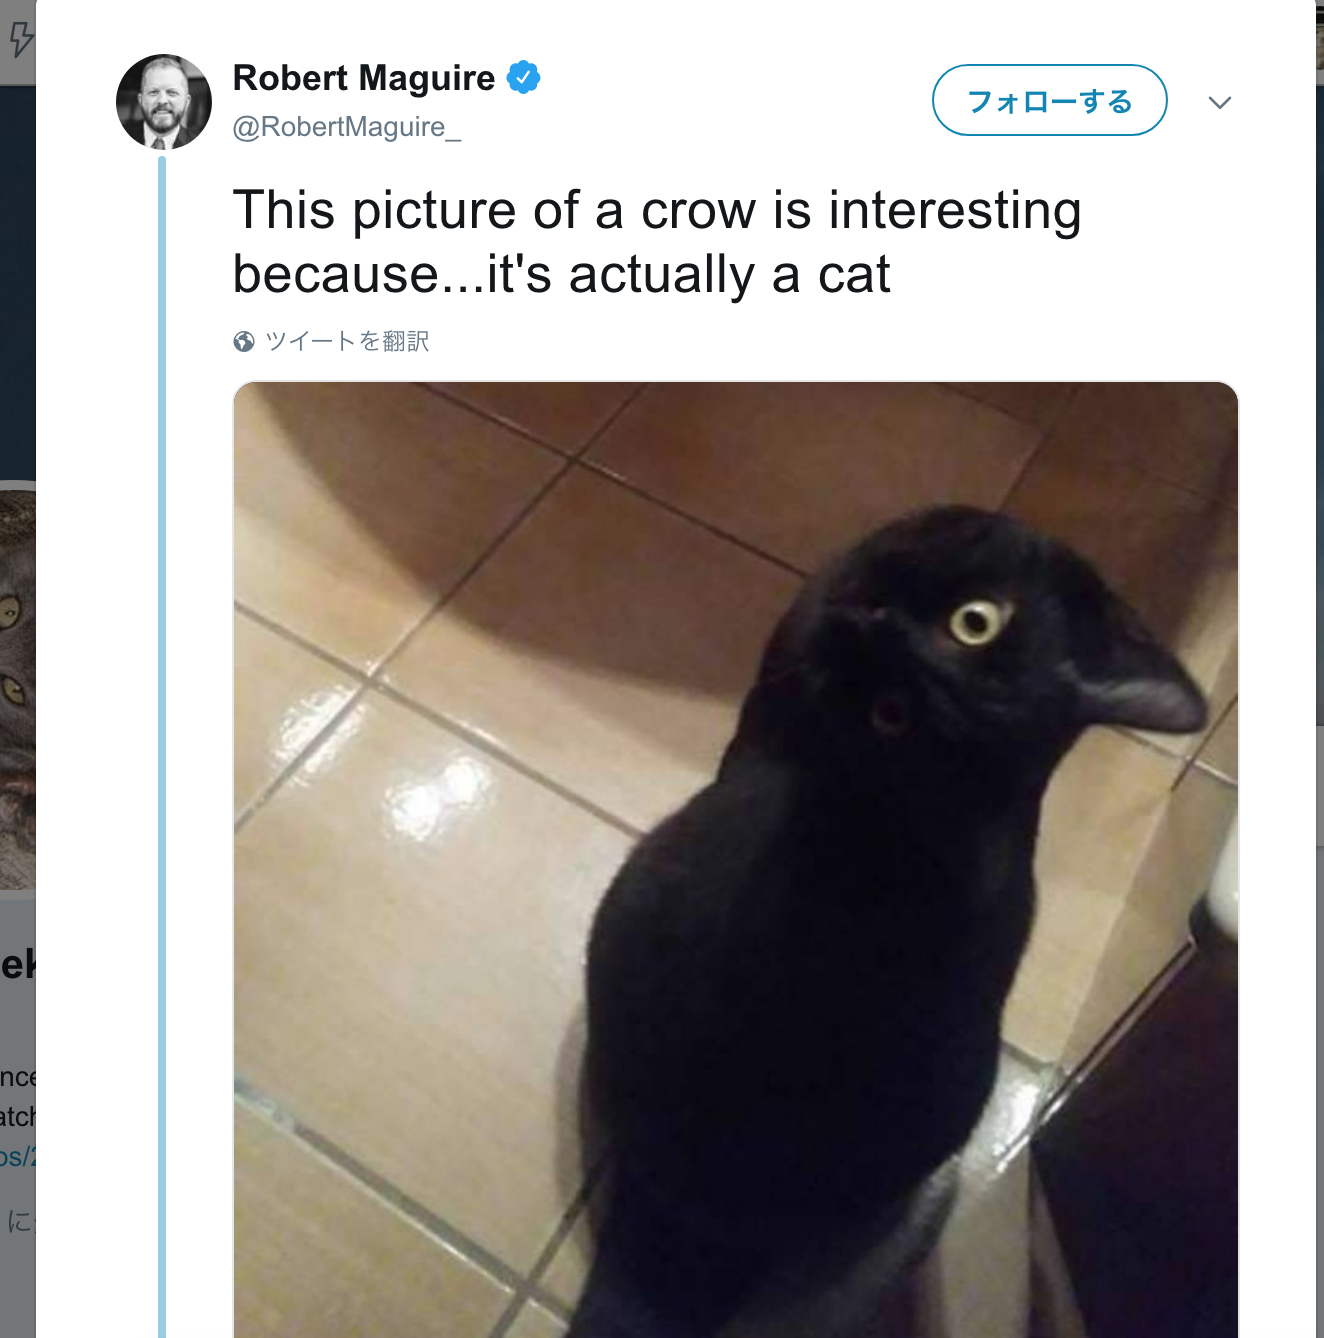Click the grey Japanese text at bottom left
This screenshot has height=1338, width=1324.
[17, 1221]
